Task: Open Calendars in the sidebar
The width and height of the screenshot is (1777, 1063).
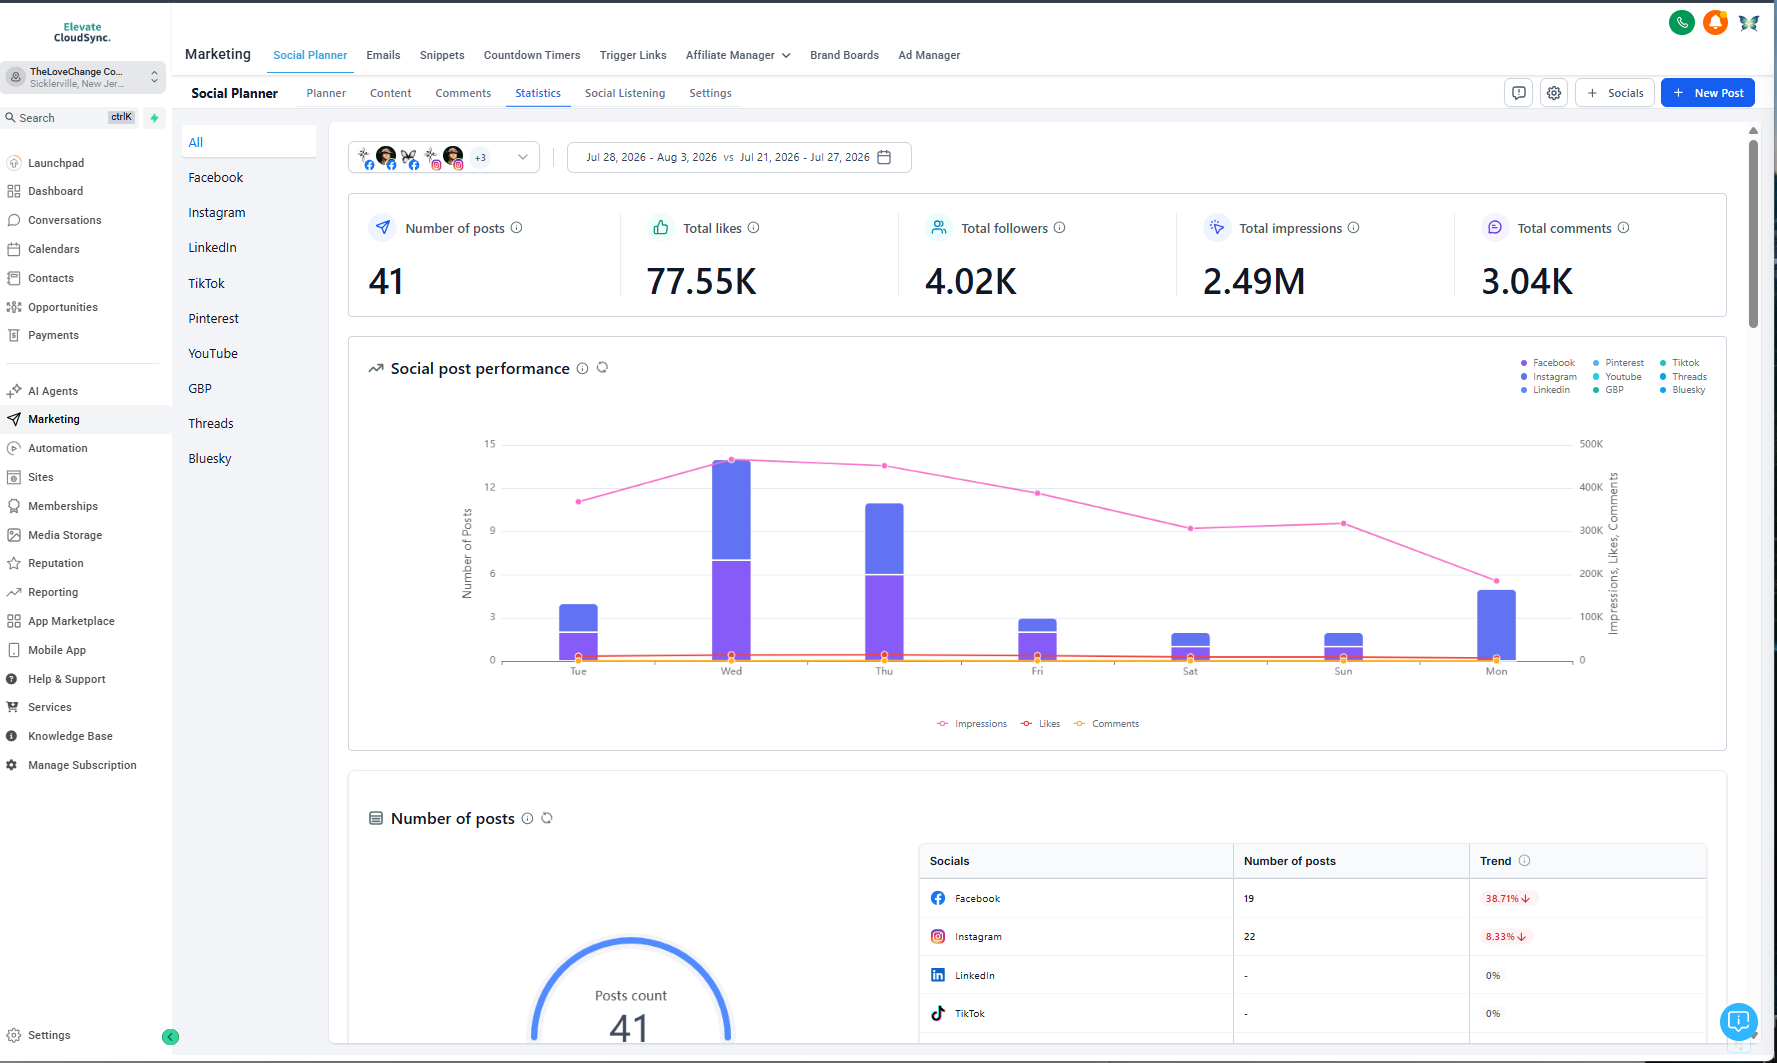Action: (x=53, y=249)
